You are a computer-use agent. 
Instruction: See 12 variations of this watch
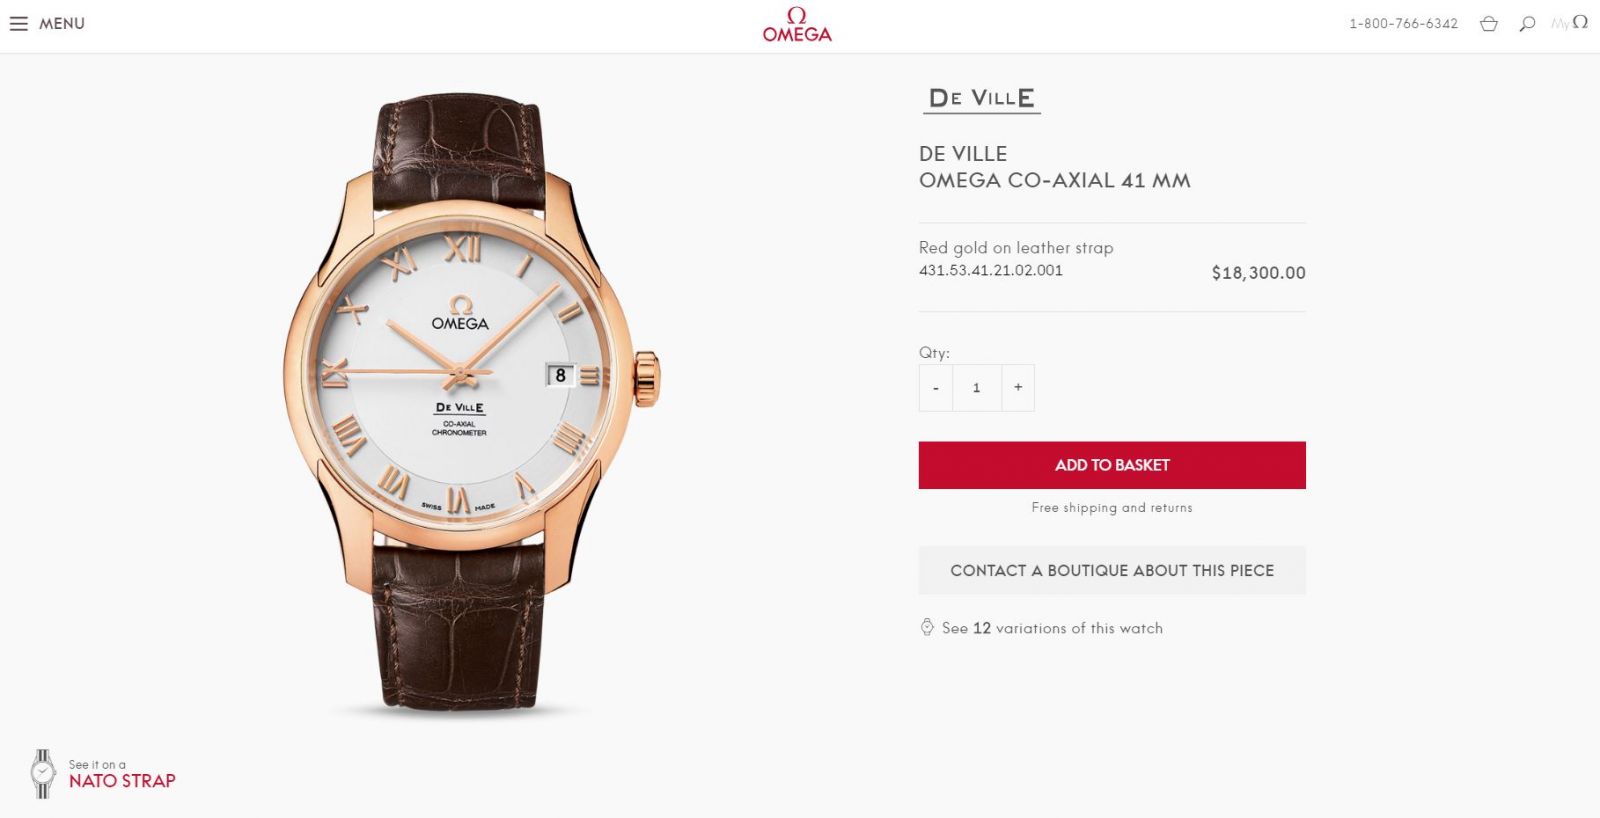[x=1052, y=628]
